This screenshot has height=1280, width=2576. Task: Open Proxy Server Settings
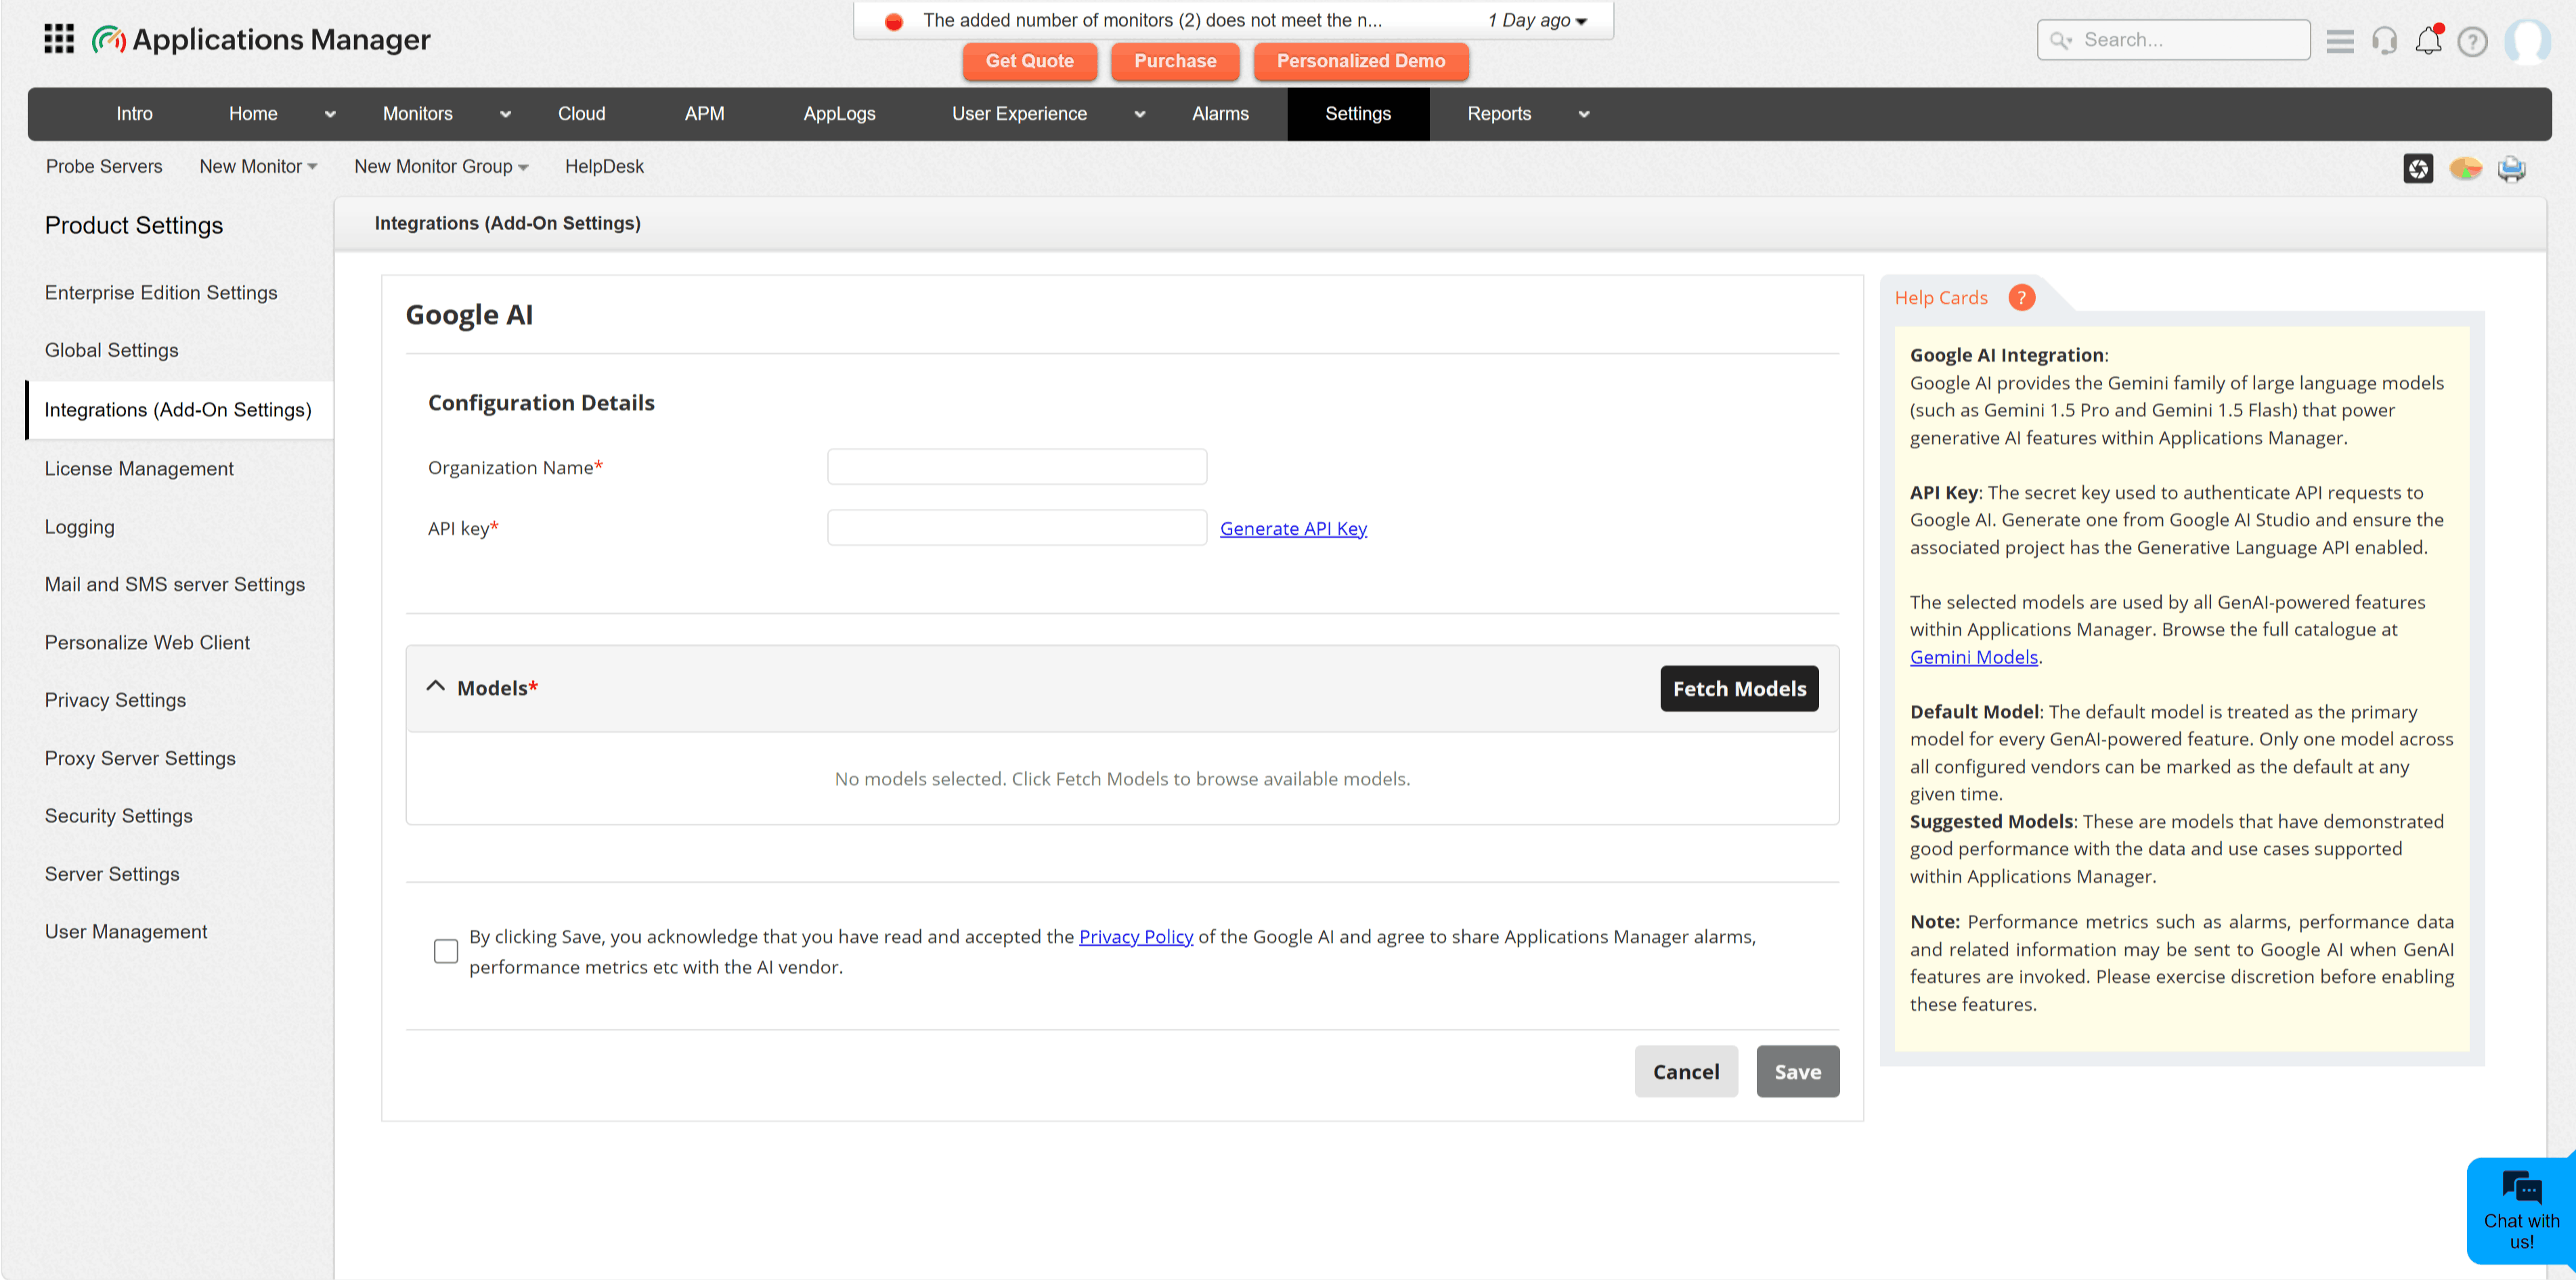click(x=140, y=758)
